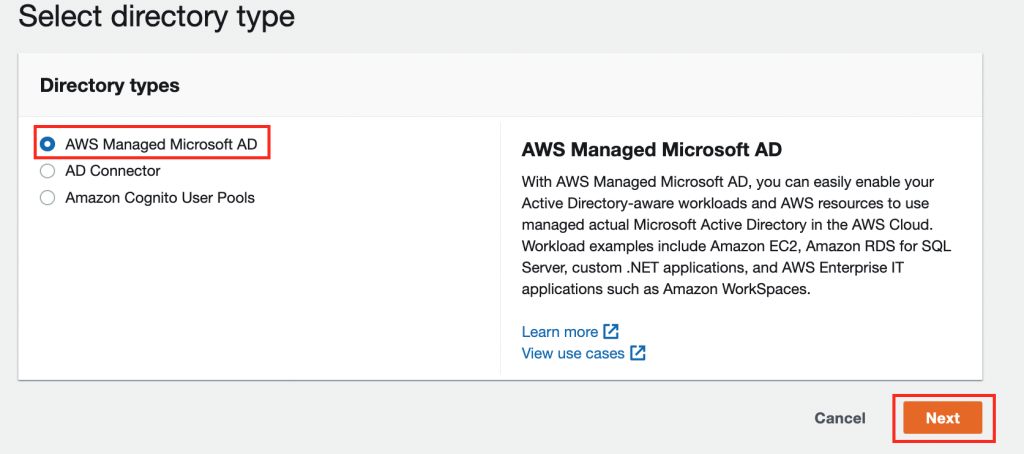Choose the AD Connector radio option
The image size is (1024, 454).
coord(48,171)
